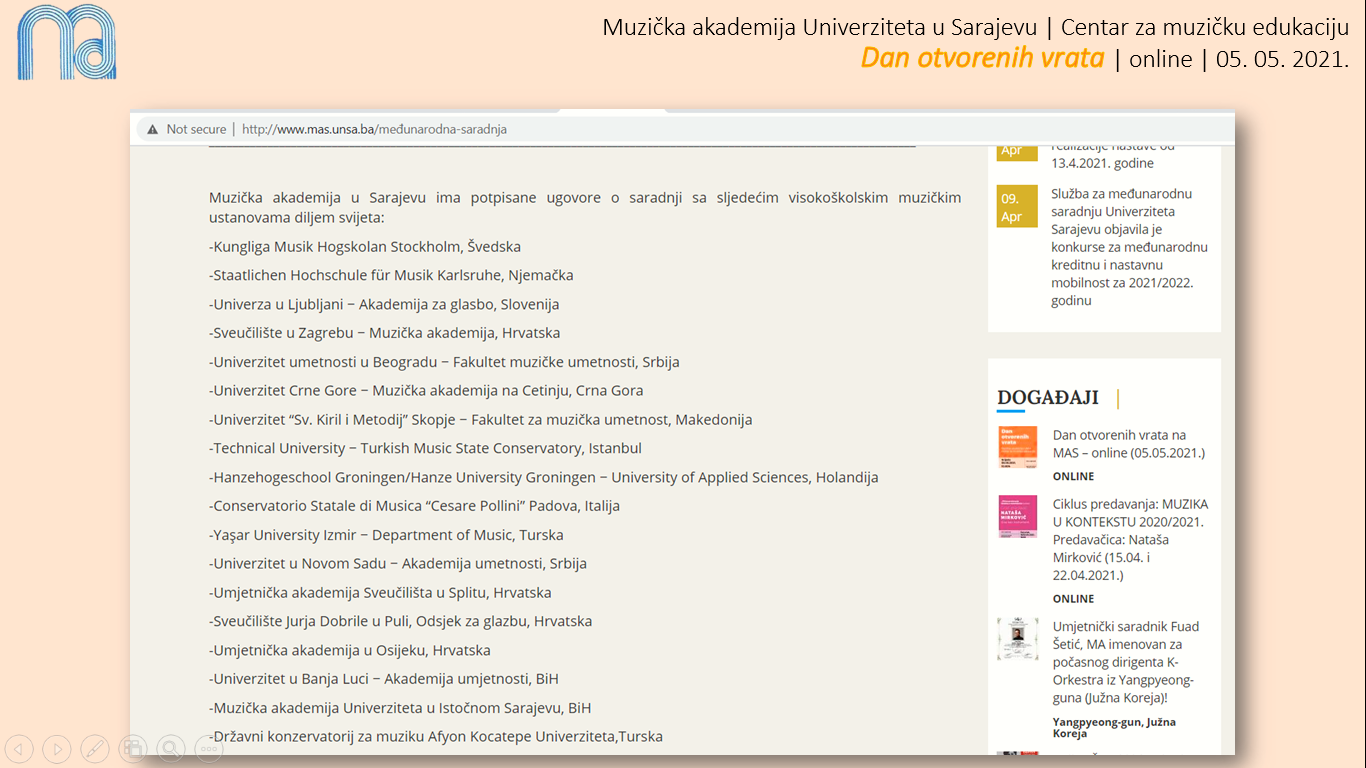
Task: Activate the slideshow zoom magnifier
Action: [171, 748]
